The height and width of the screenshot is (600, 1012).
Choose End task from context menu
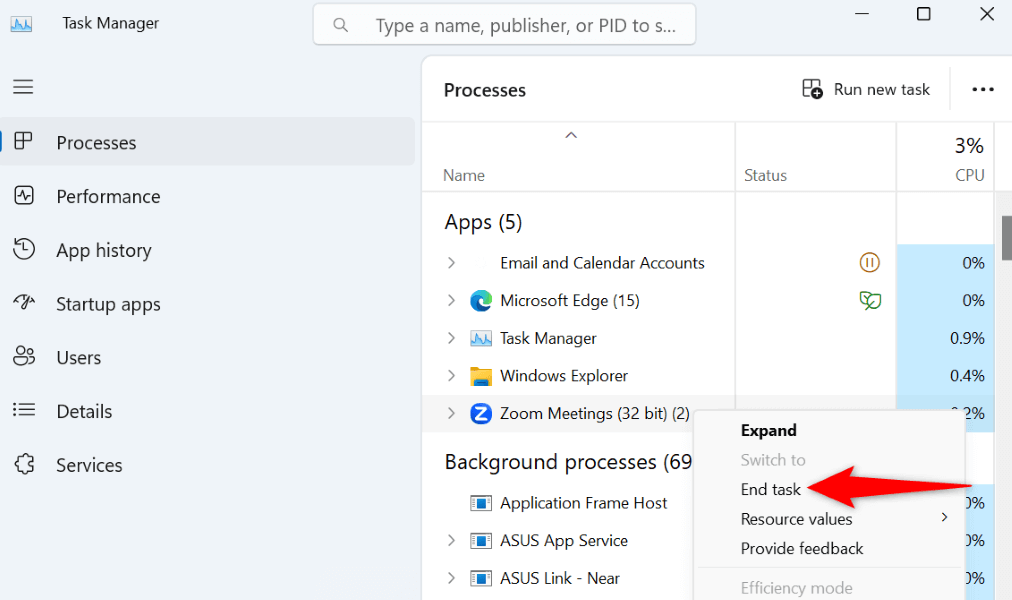coord(771,490)
